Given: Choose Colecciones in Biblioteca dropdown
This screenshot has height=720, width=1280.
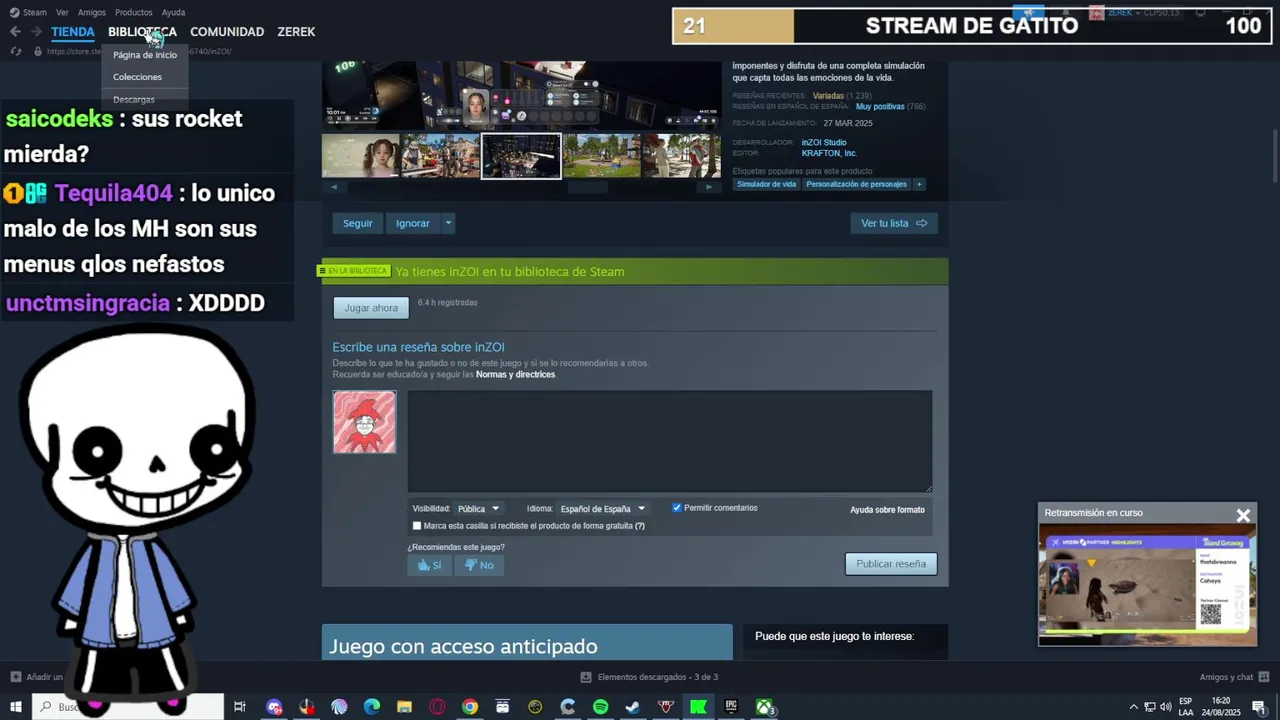Looking at the screenshot, I should tap(137, 77).
